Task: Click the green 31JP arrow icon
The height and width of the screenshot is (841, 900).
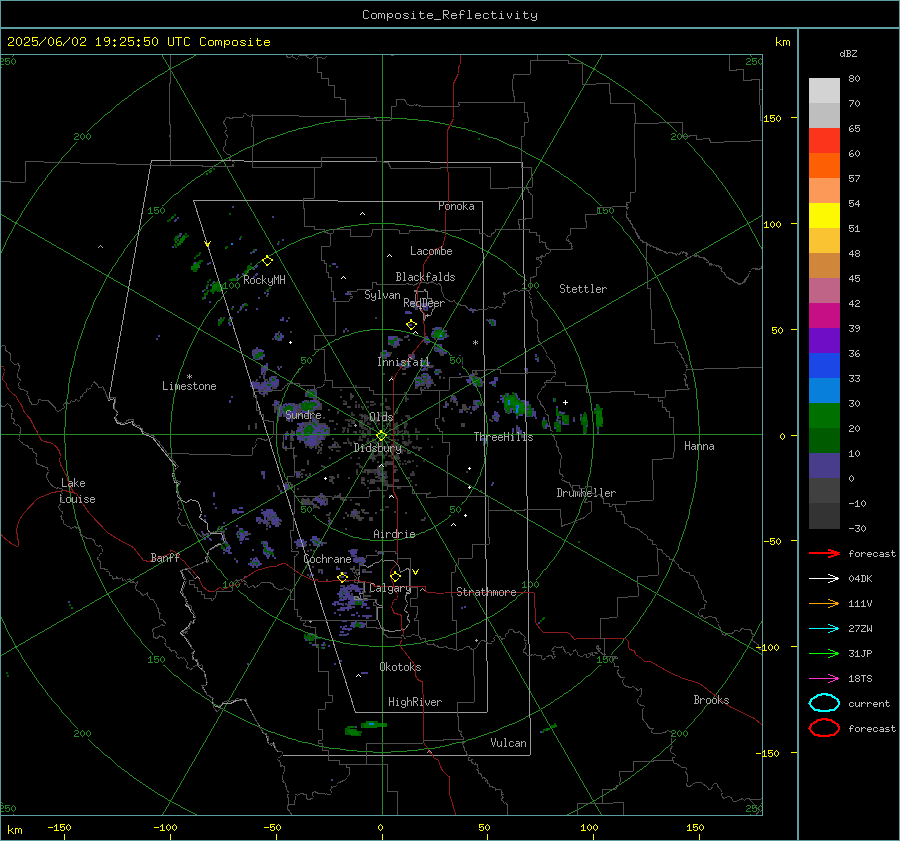Action: [824, 653]
